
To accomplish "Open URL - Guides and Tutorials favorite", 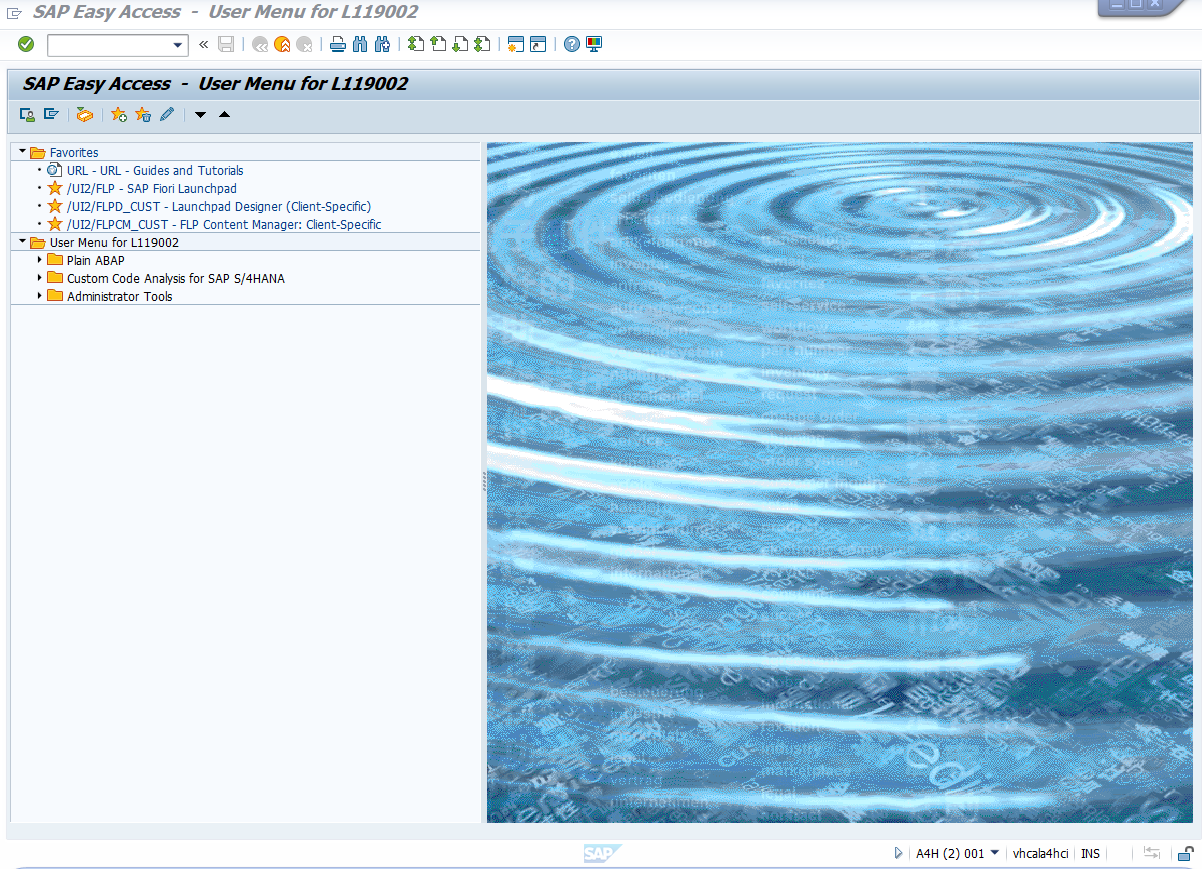I will click(x=155, y=171).
